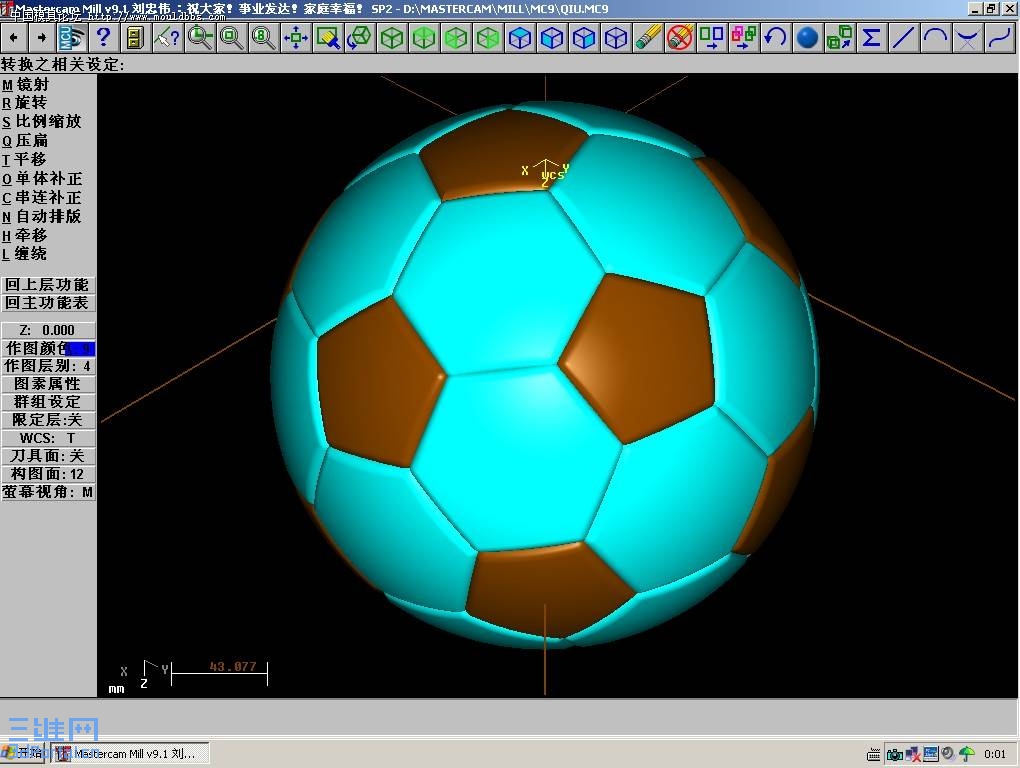Toggle shading with the blue sphere icon
The width and height of the screenshot is (1020, 768).
coord(807,38)
